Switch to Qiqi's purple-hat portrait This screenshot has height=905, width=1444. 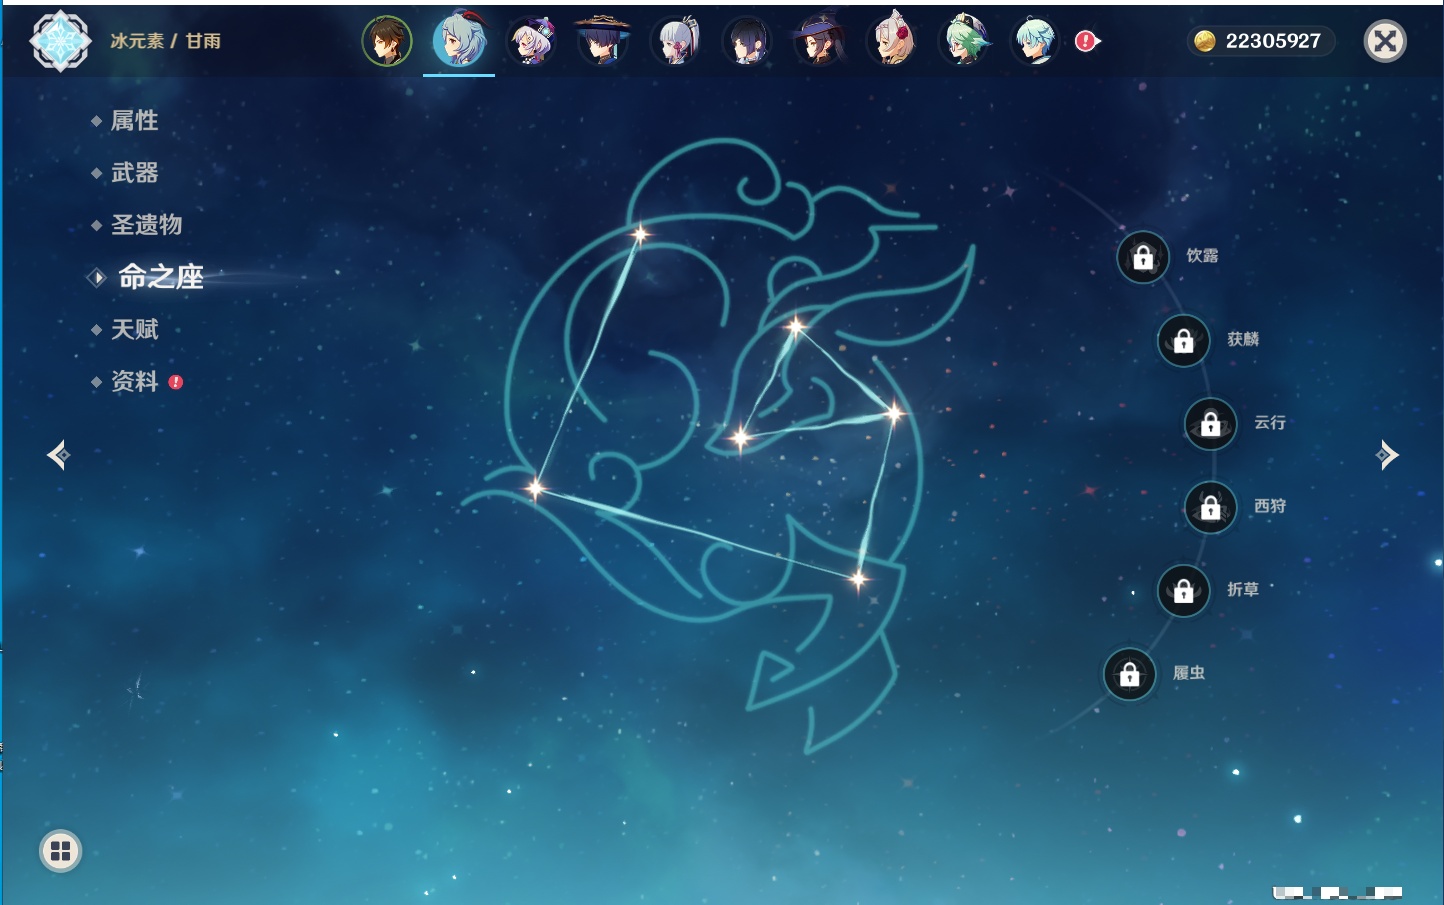531,42
